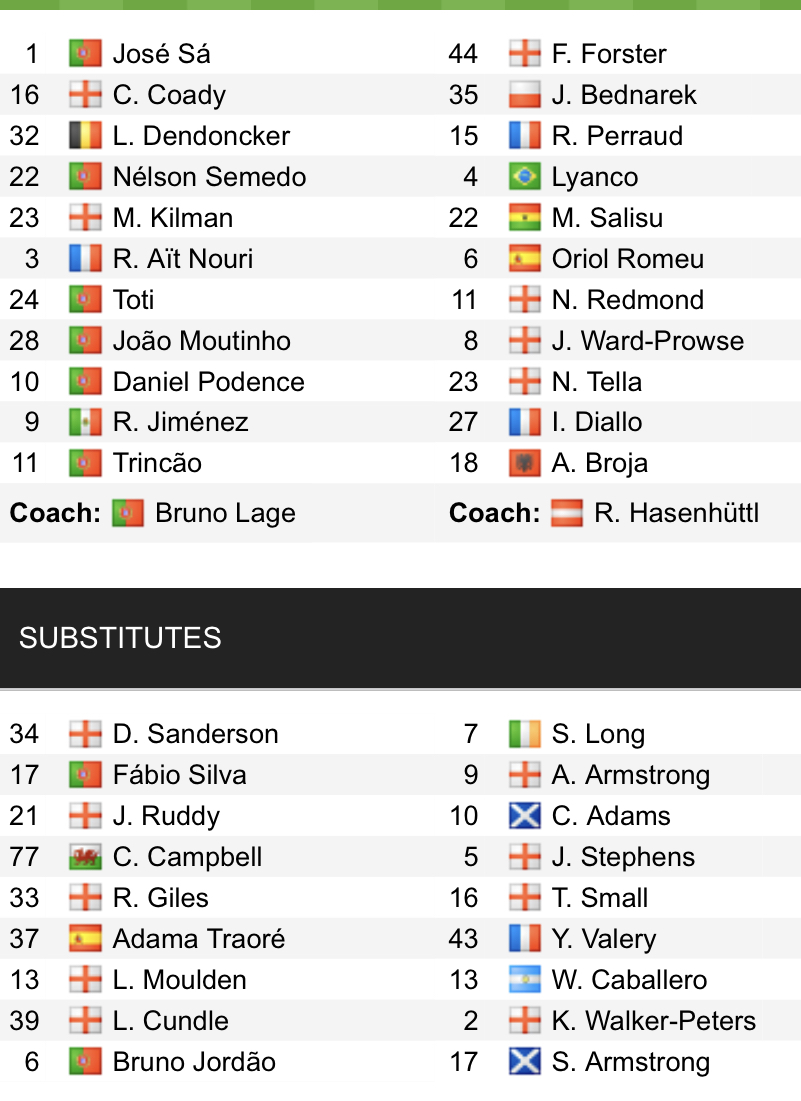Click the Spain flag next to Adama Traoré

pos(85,939)
